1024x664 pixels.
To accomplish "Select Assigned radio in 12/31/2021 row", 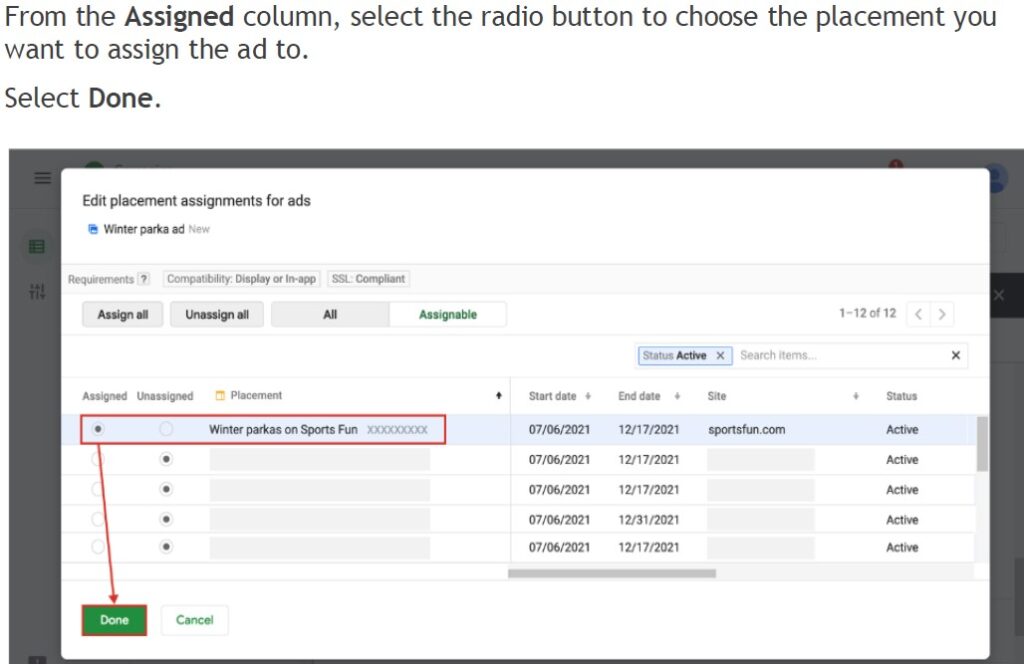I will 98,519.
